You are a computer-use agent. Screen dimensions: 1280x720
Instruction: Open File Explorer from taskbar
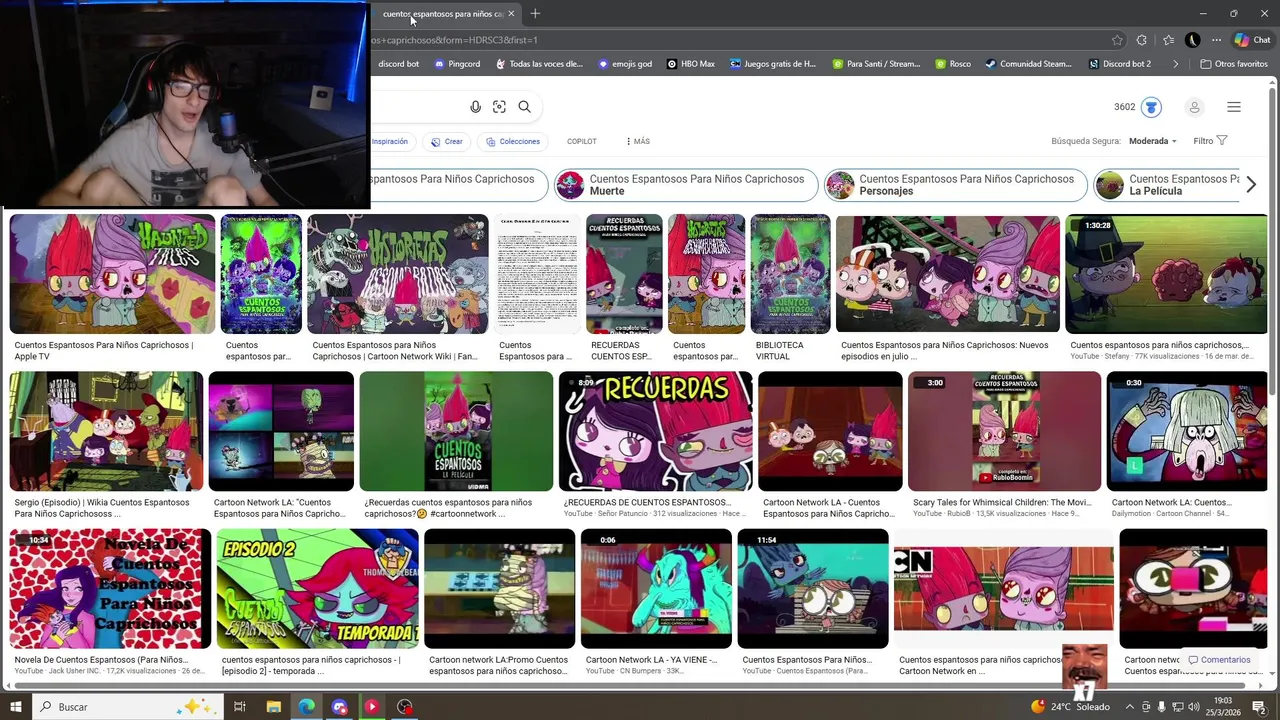click(273, 707)
